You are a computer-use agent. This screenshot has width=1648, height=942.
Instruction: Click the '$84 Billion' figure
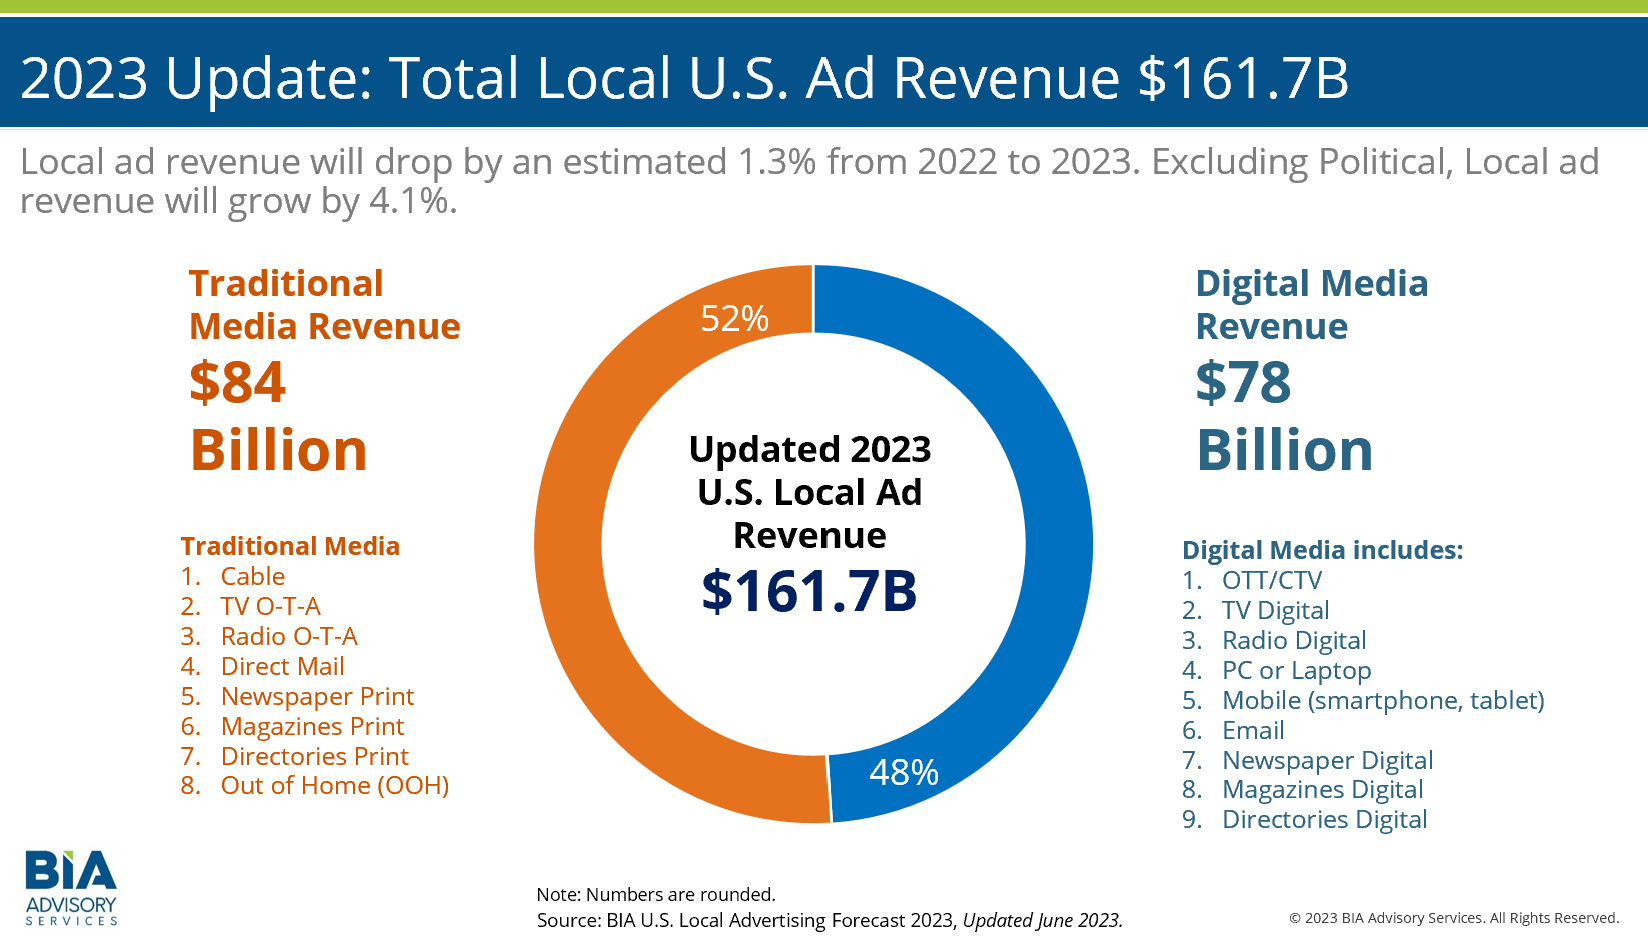coord(278,416)
